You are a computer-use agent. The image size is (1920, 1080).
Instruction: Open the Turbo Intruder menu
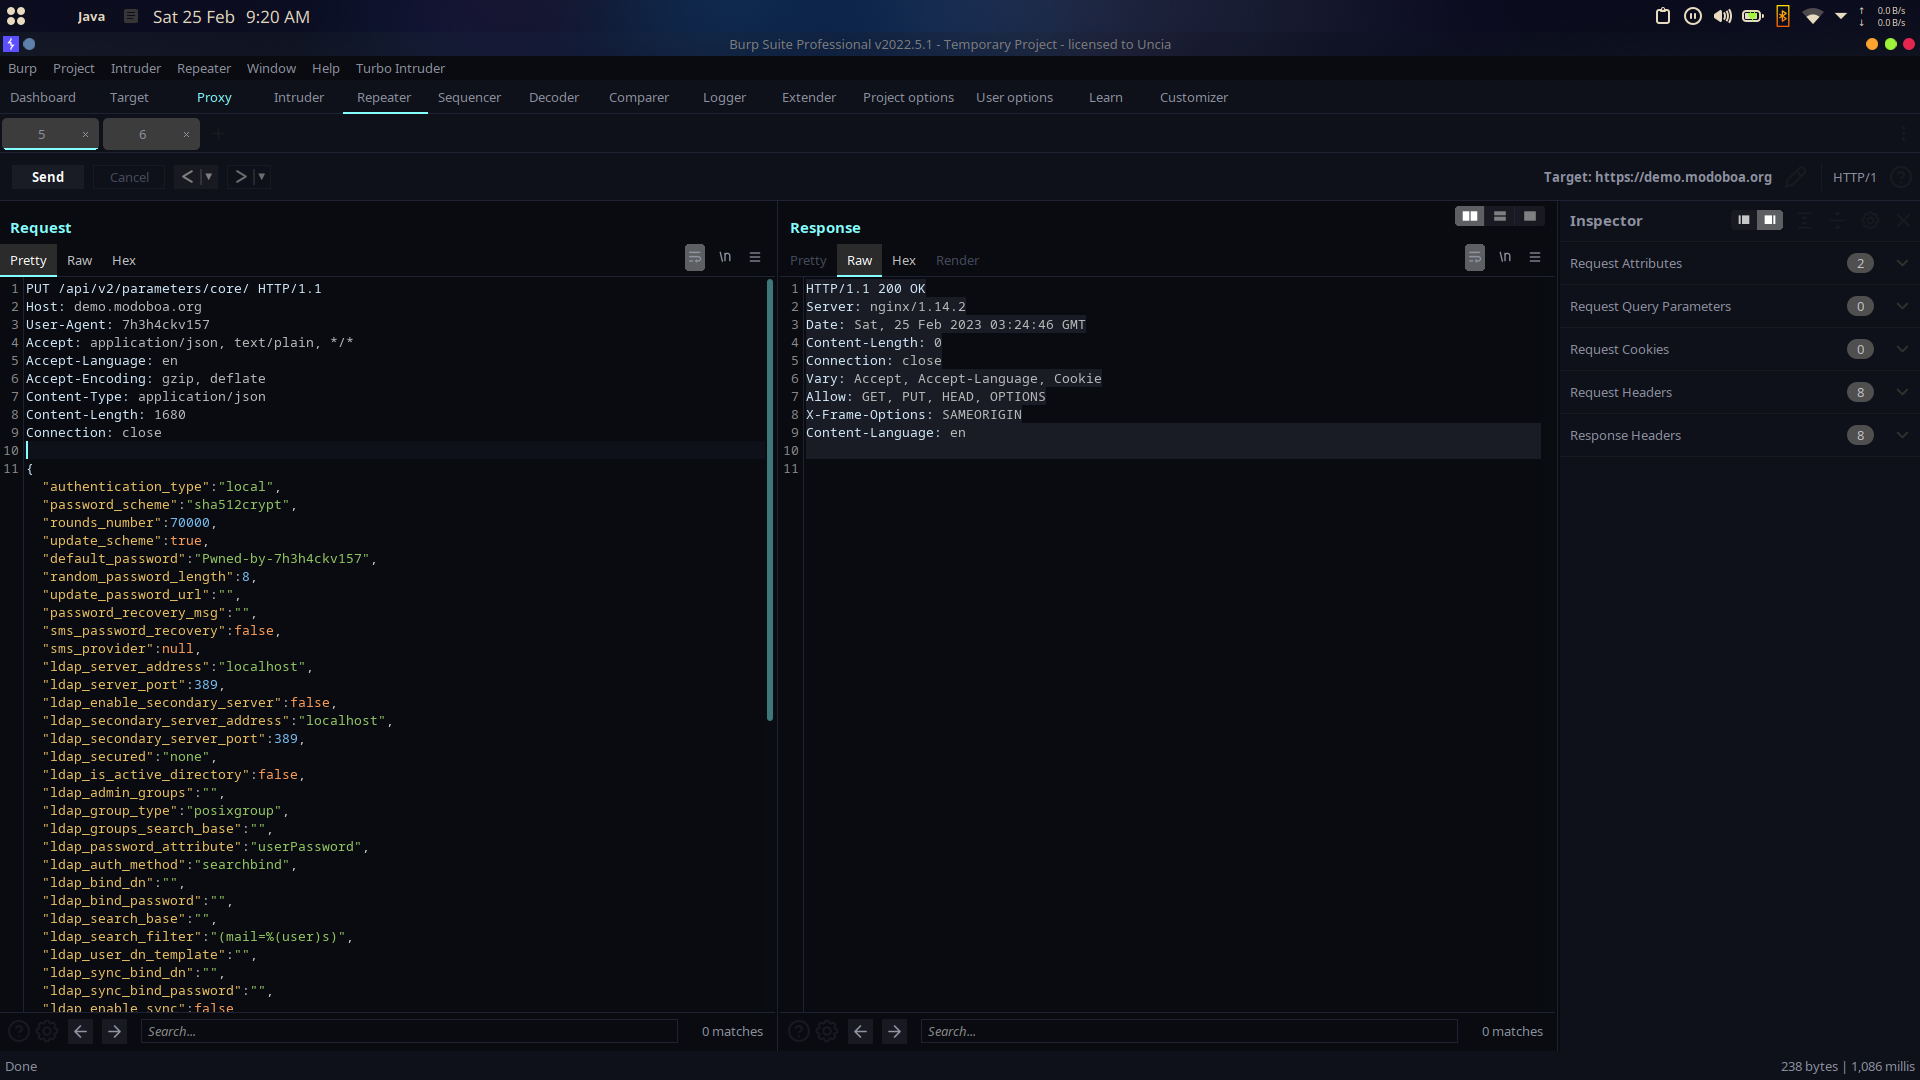400,68
